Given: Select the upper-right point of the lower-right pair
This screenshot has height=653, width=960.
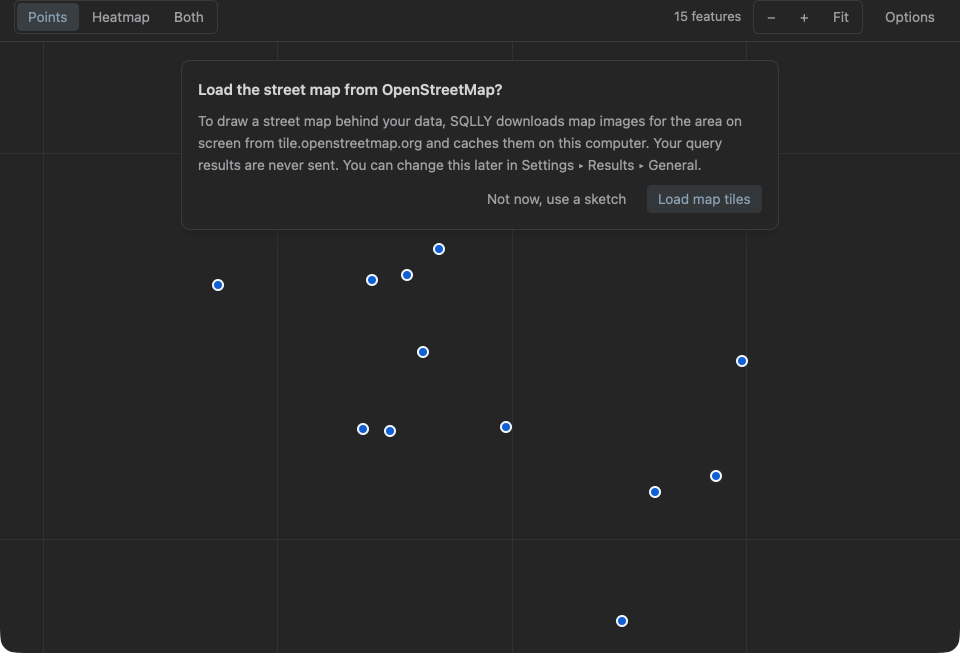Looking at the screenshot, I should coord(716,476).
